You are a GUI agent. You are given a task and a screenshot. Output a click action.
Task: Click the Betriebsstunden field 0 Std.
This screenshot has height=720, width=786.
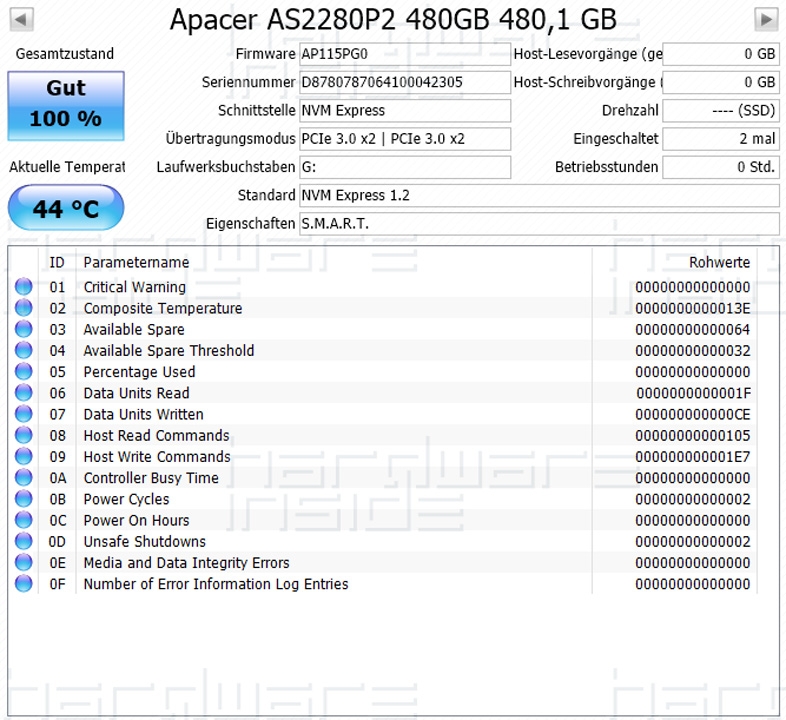click(x=721, y=167)
